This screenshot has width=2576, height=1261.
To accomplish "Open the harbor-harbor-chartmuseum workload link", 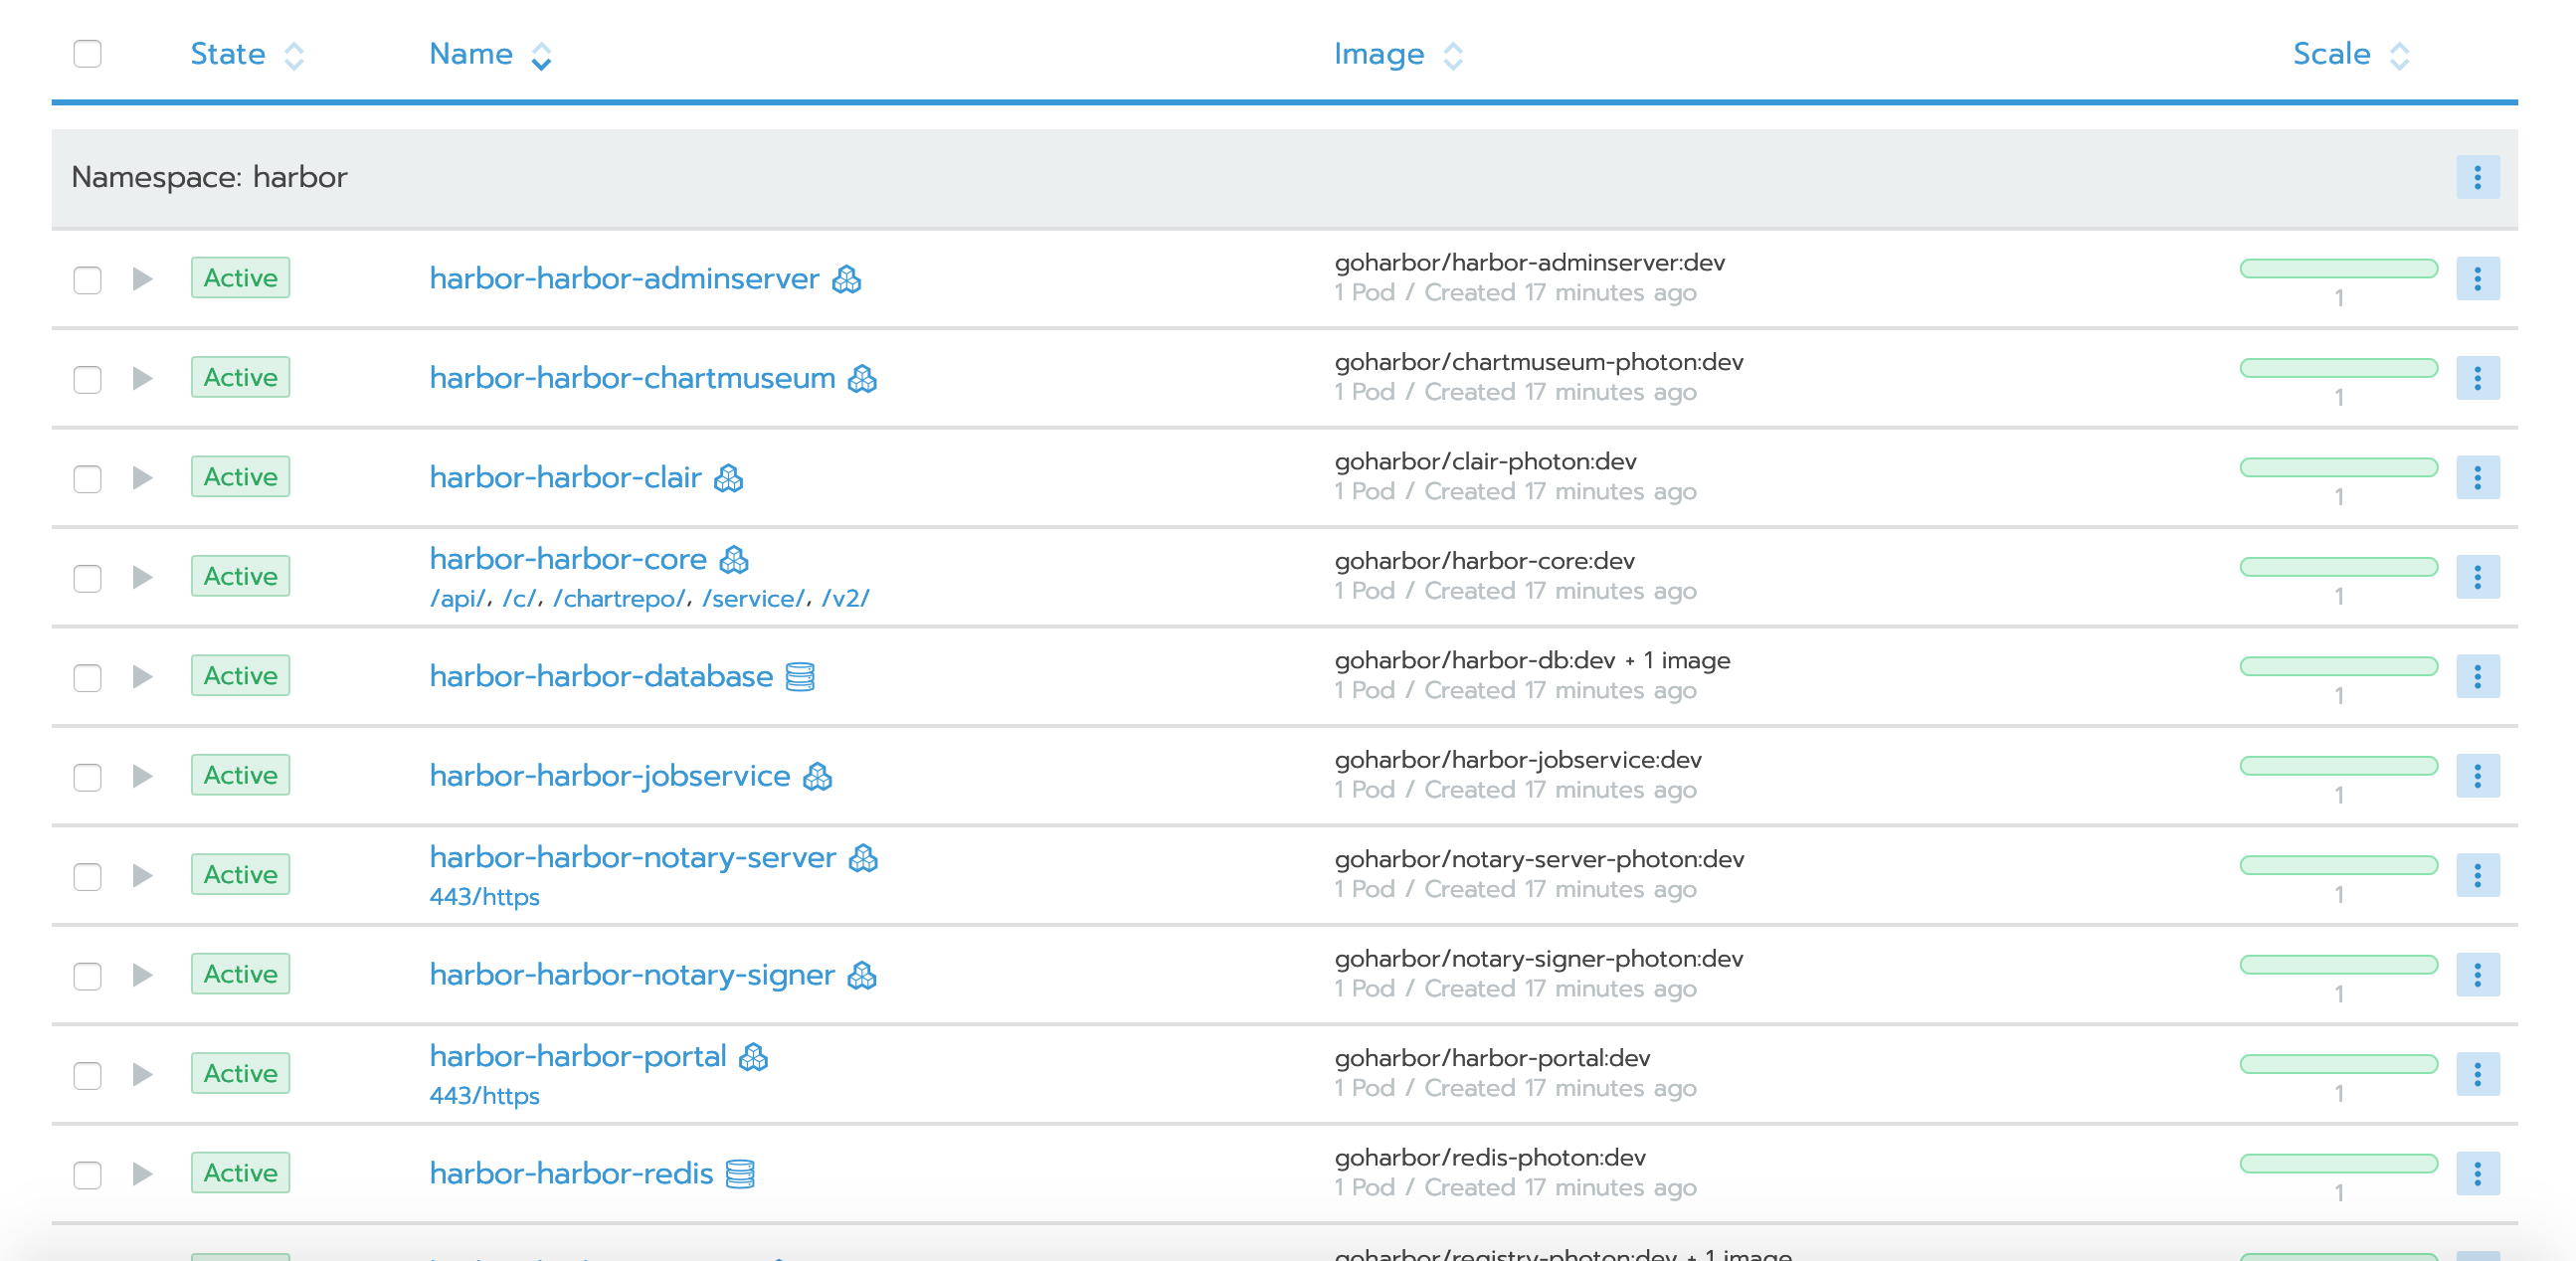I will (x=632, y=378).
